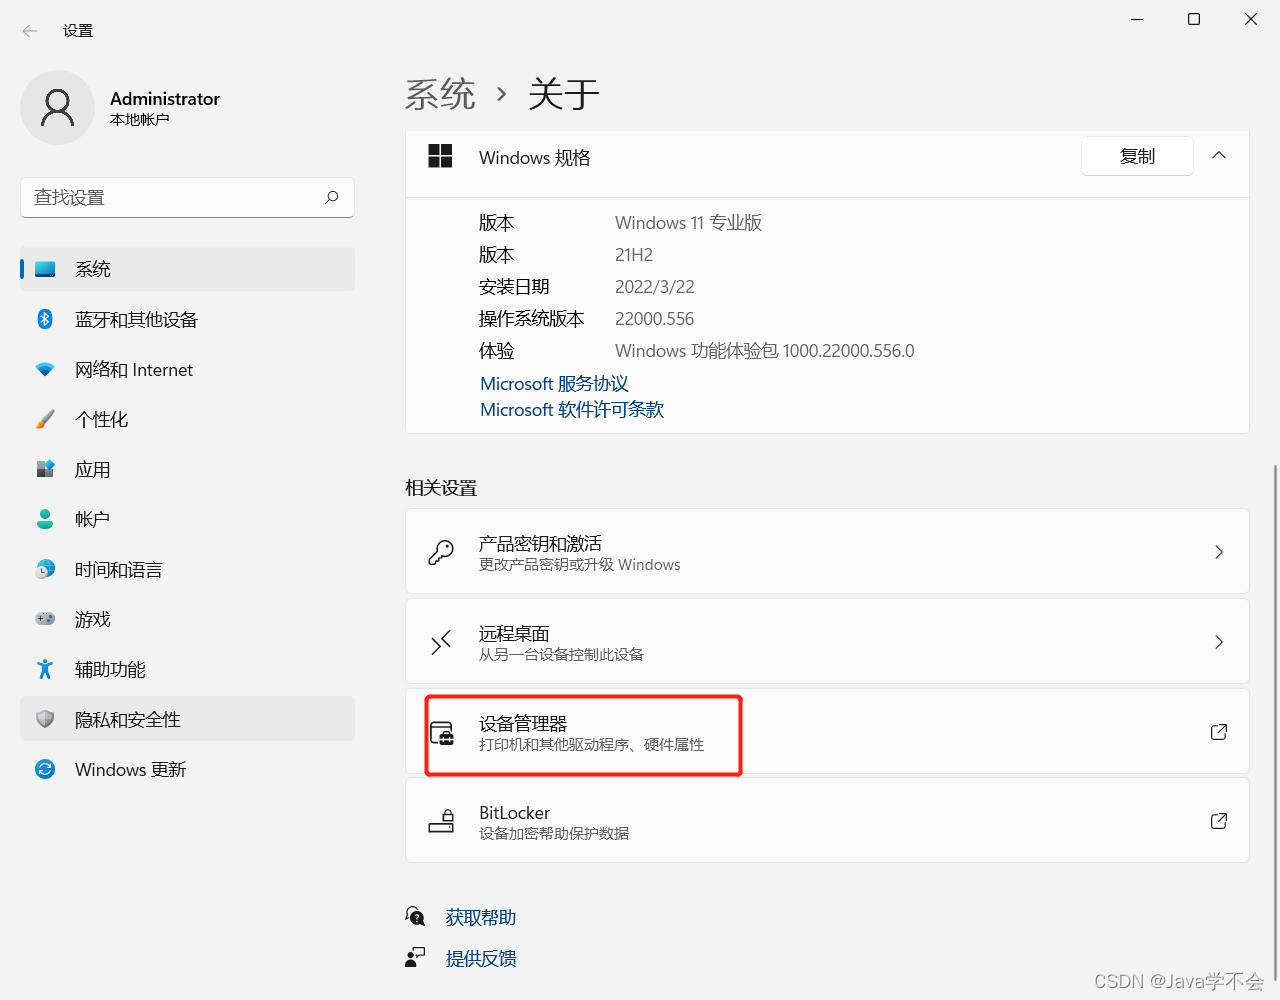Open 游戏 settings page

tap(188, 619)
